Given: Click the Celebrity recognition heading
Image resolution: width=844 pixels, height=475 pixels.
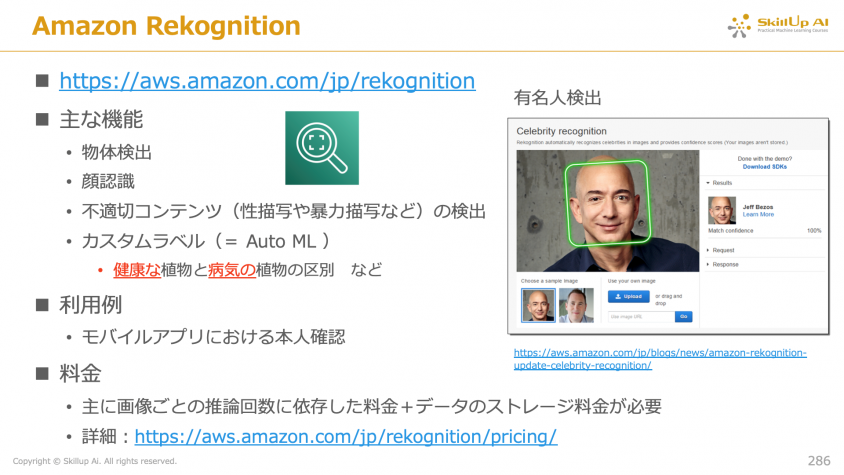Looking at the screenshot, I should (562, 131).
